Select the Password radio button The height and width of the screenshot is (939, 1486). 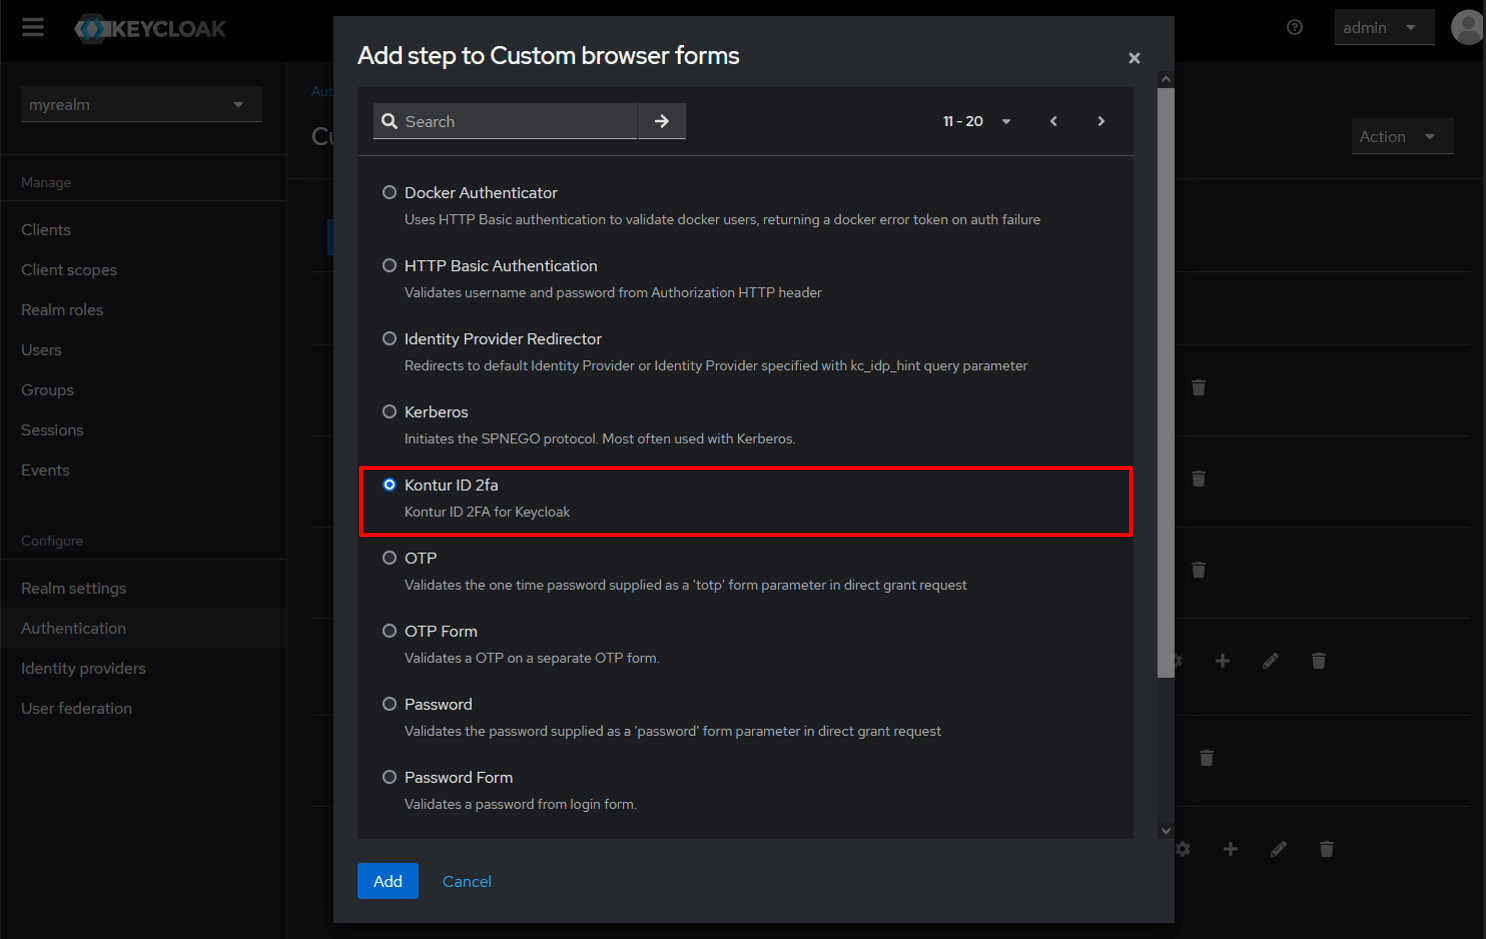click(x=390, y=703)
